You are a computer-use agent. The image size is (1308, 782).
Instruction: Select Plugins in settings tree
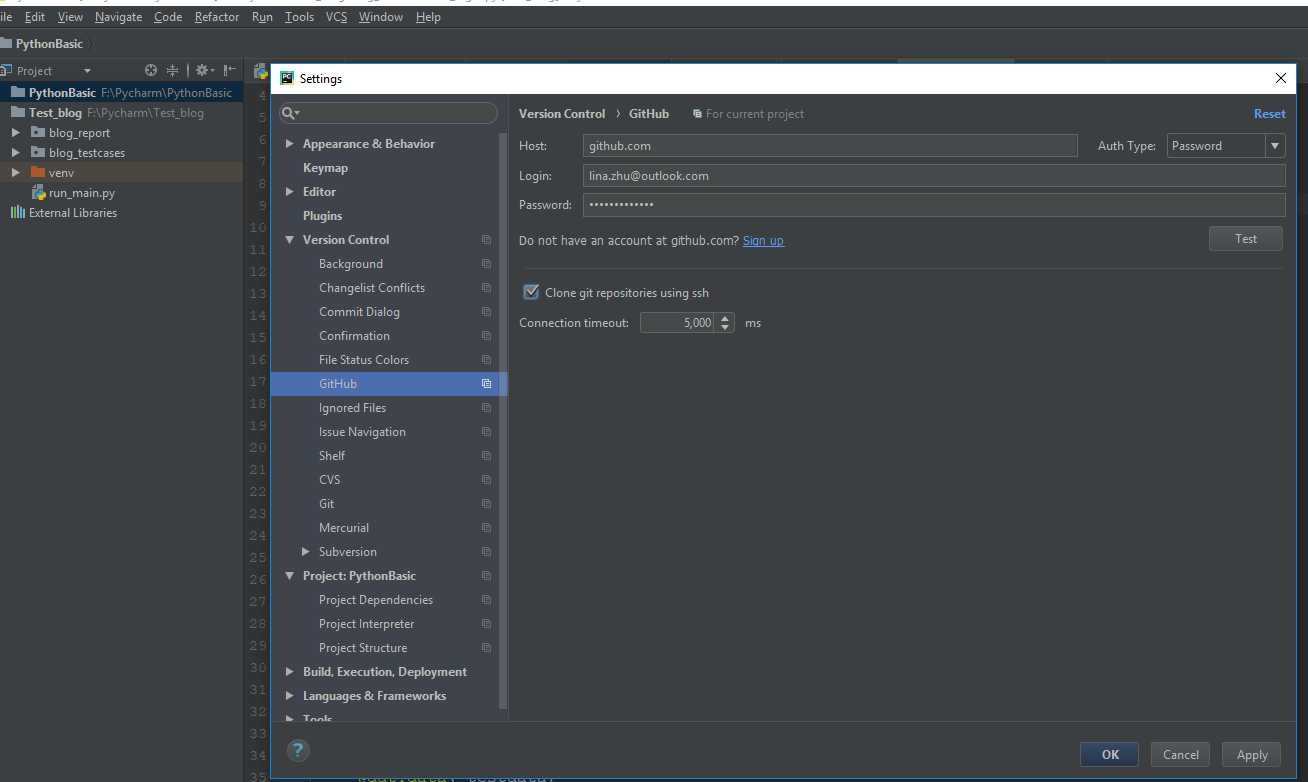click(322, 216)
